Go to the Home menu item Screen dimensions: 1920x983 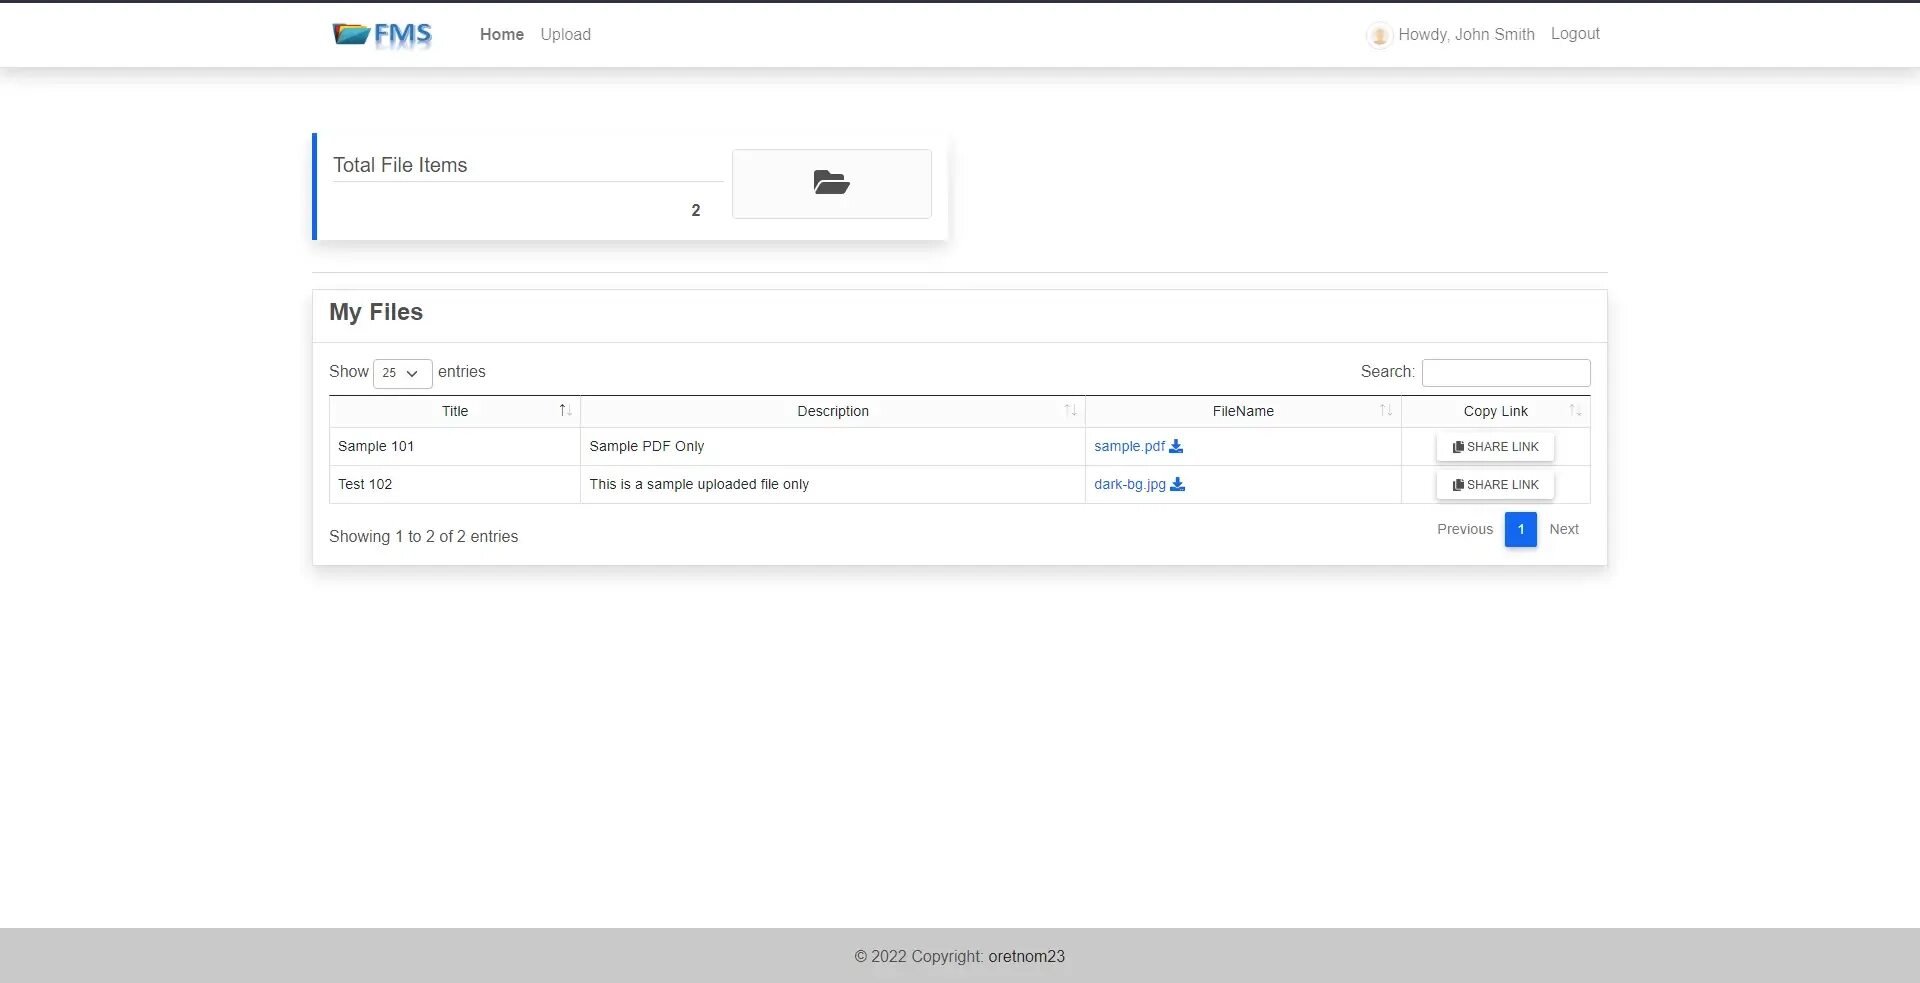point(502,34)
